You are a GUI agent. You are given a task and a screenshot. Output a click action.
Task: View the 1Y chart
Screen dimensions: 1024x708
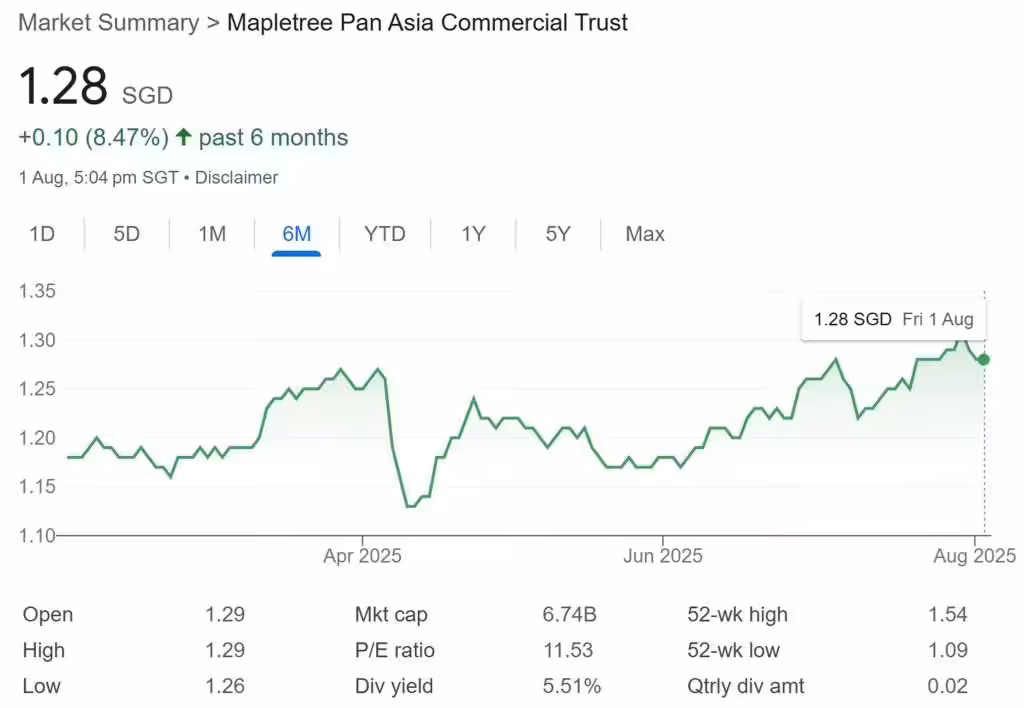pos(472,234)
